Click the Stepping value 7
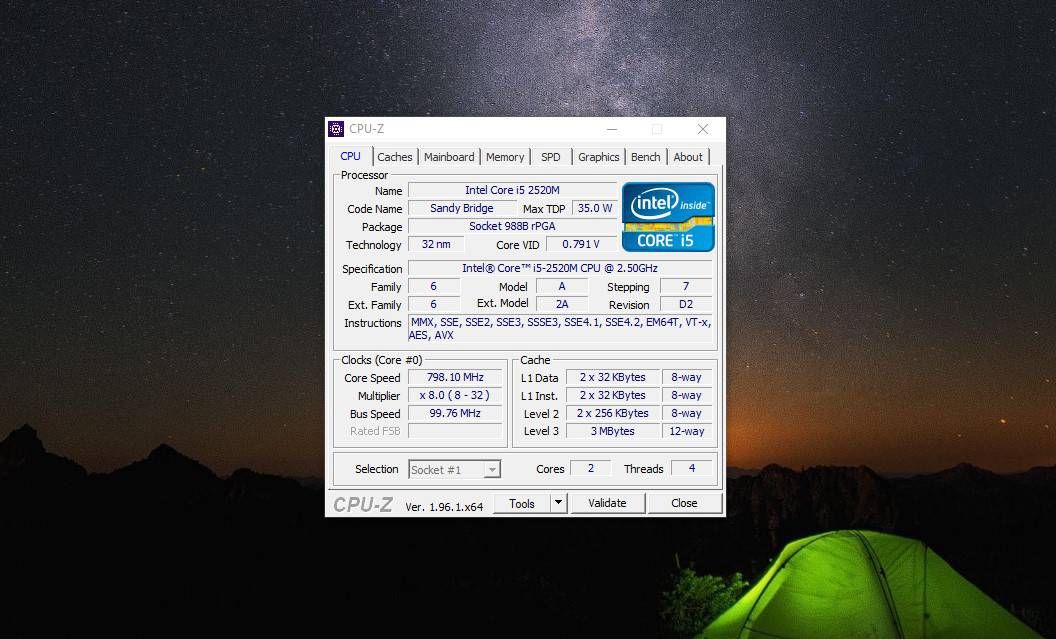 coord(686,286)
